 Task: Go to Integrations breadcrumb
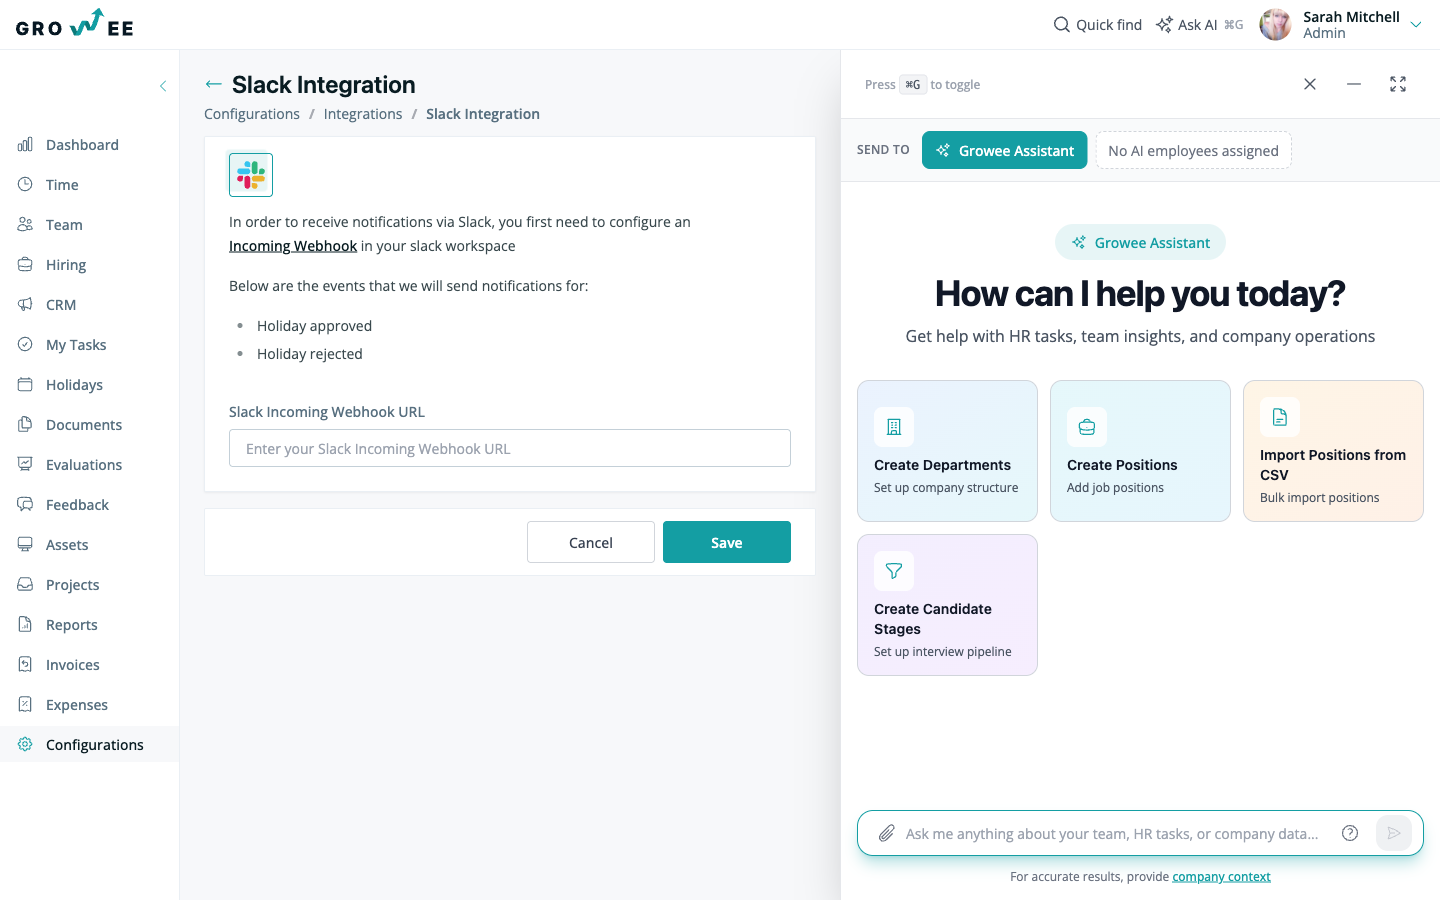(x=363, y=114)
